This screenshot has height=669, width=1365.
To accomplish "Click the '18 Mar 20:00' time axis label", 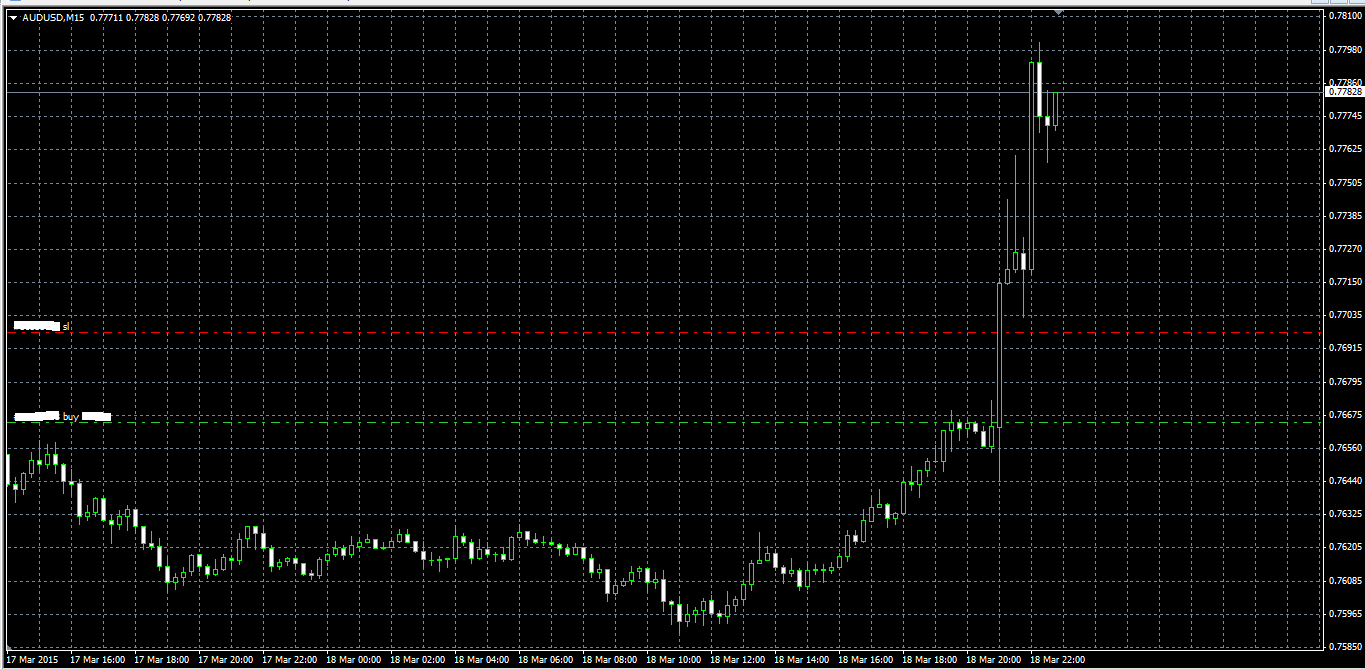I will (994, 660).
